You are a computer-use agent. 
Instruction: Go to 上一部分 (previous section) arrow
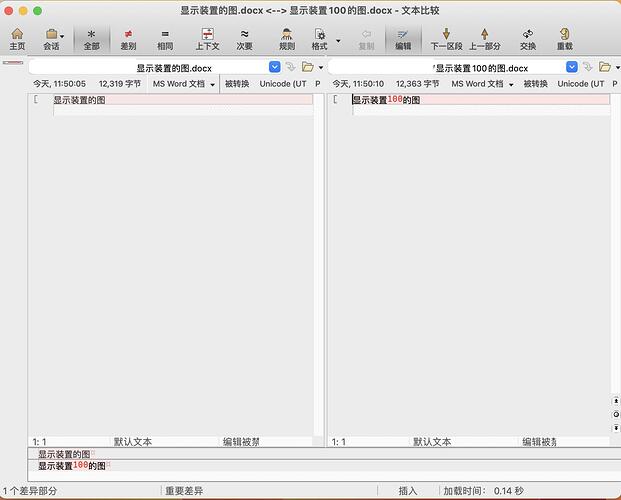coord(485,39)
